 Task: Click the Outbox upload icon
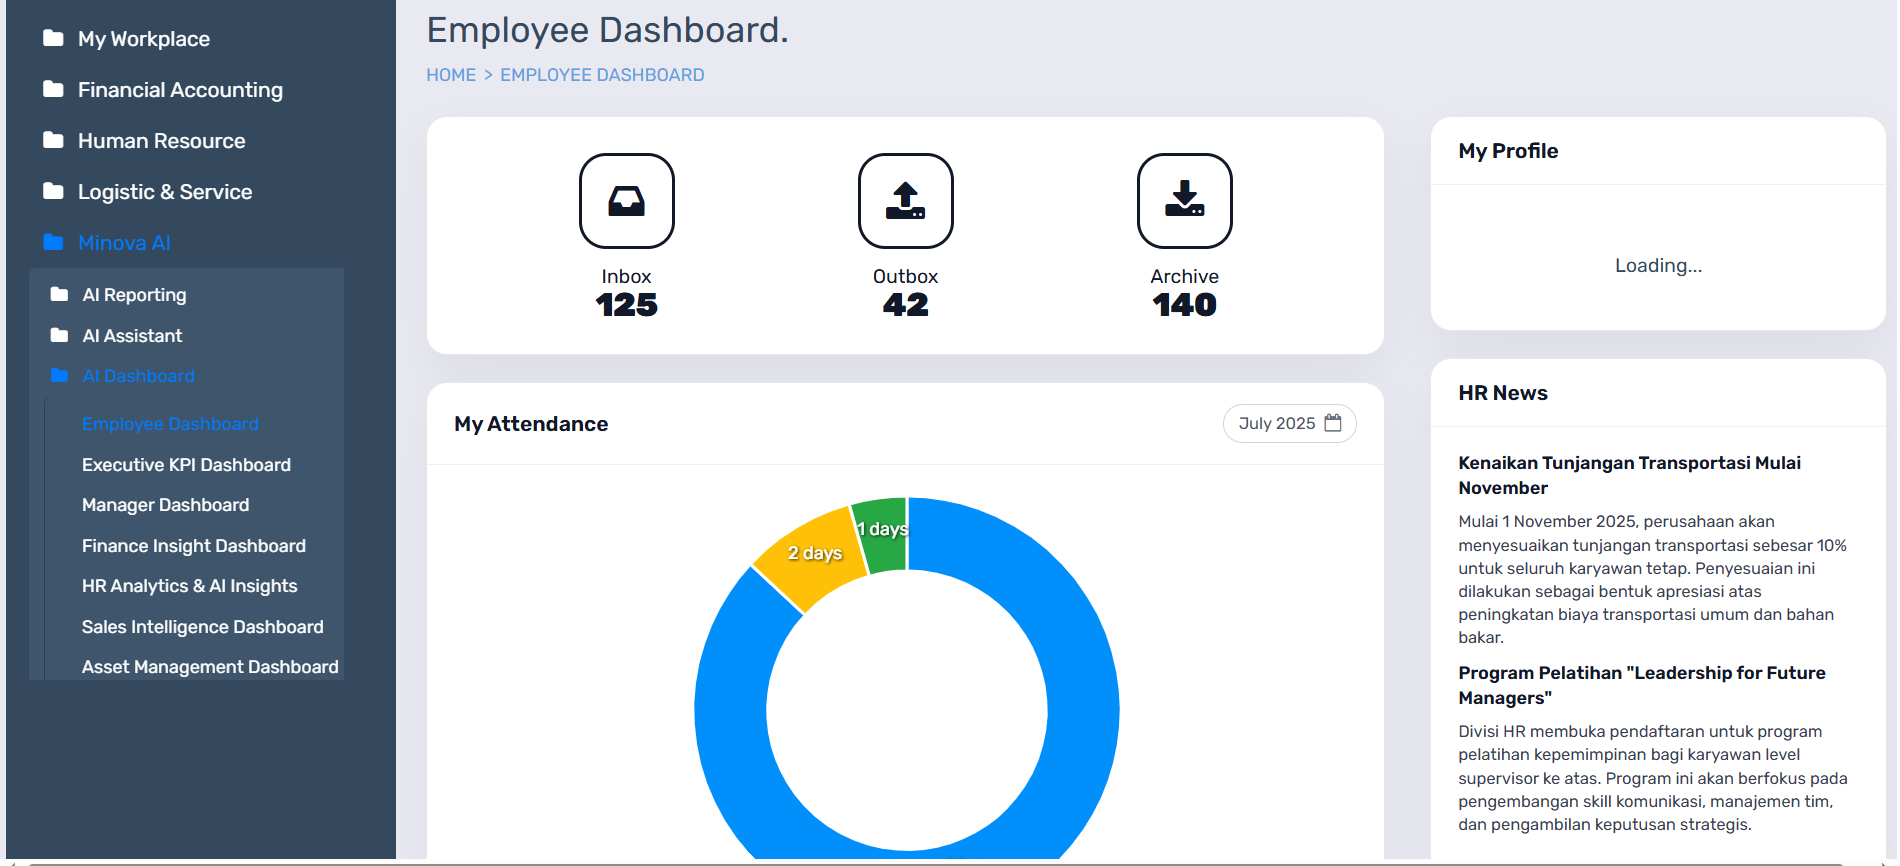click(x=905, y=201)
